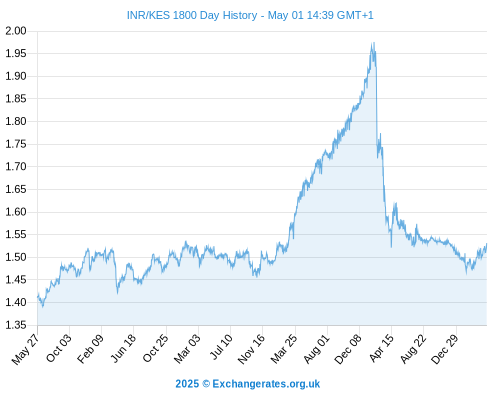Click the Oct 03 x-axis date label
Screen dimensions: 495x400
tap(58, 348)
